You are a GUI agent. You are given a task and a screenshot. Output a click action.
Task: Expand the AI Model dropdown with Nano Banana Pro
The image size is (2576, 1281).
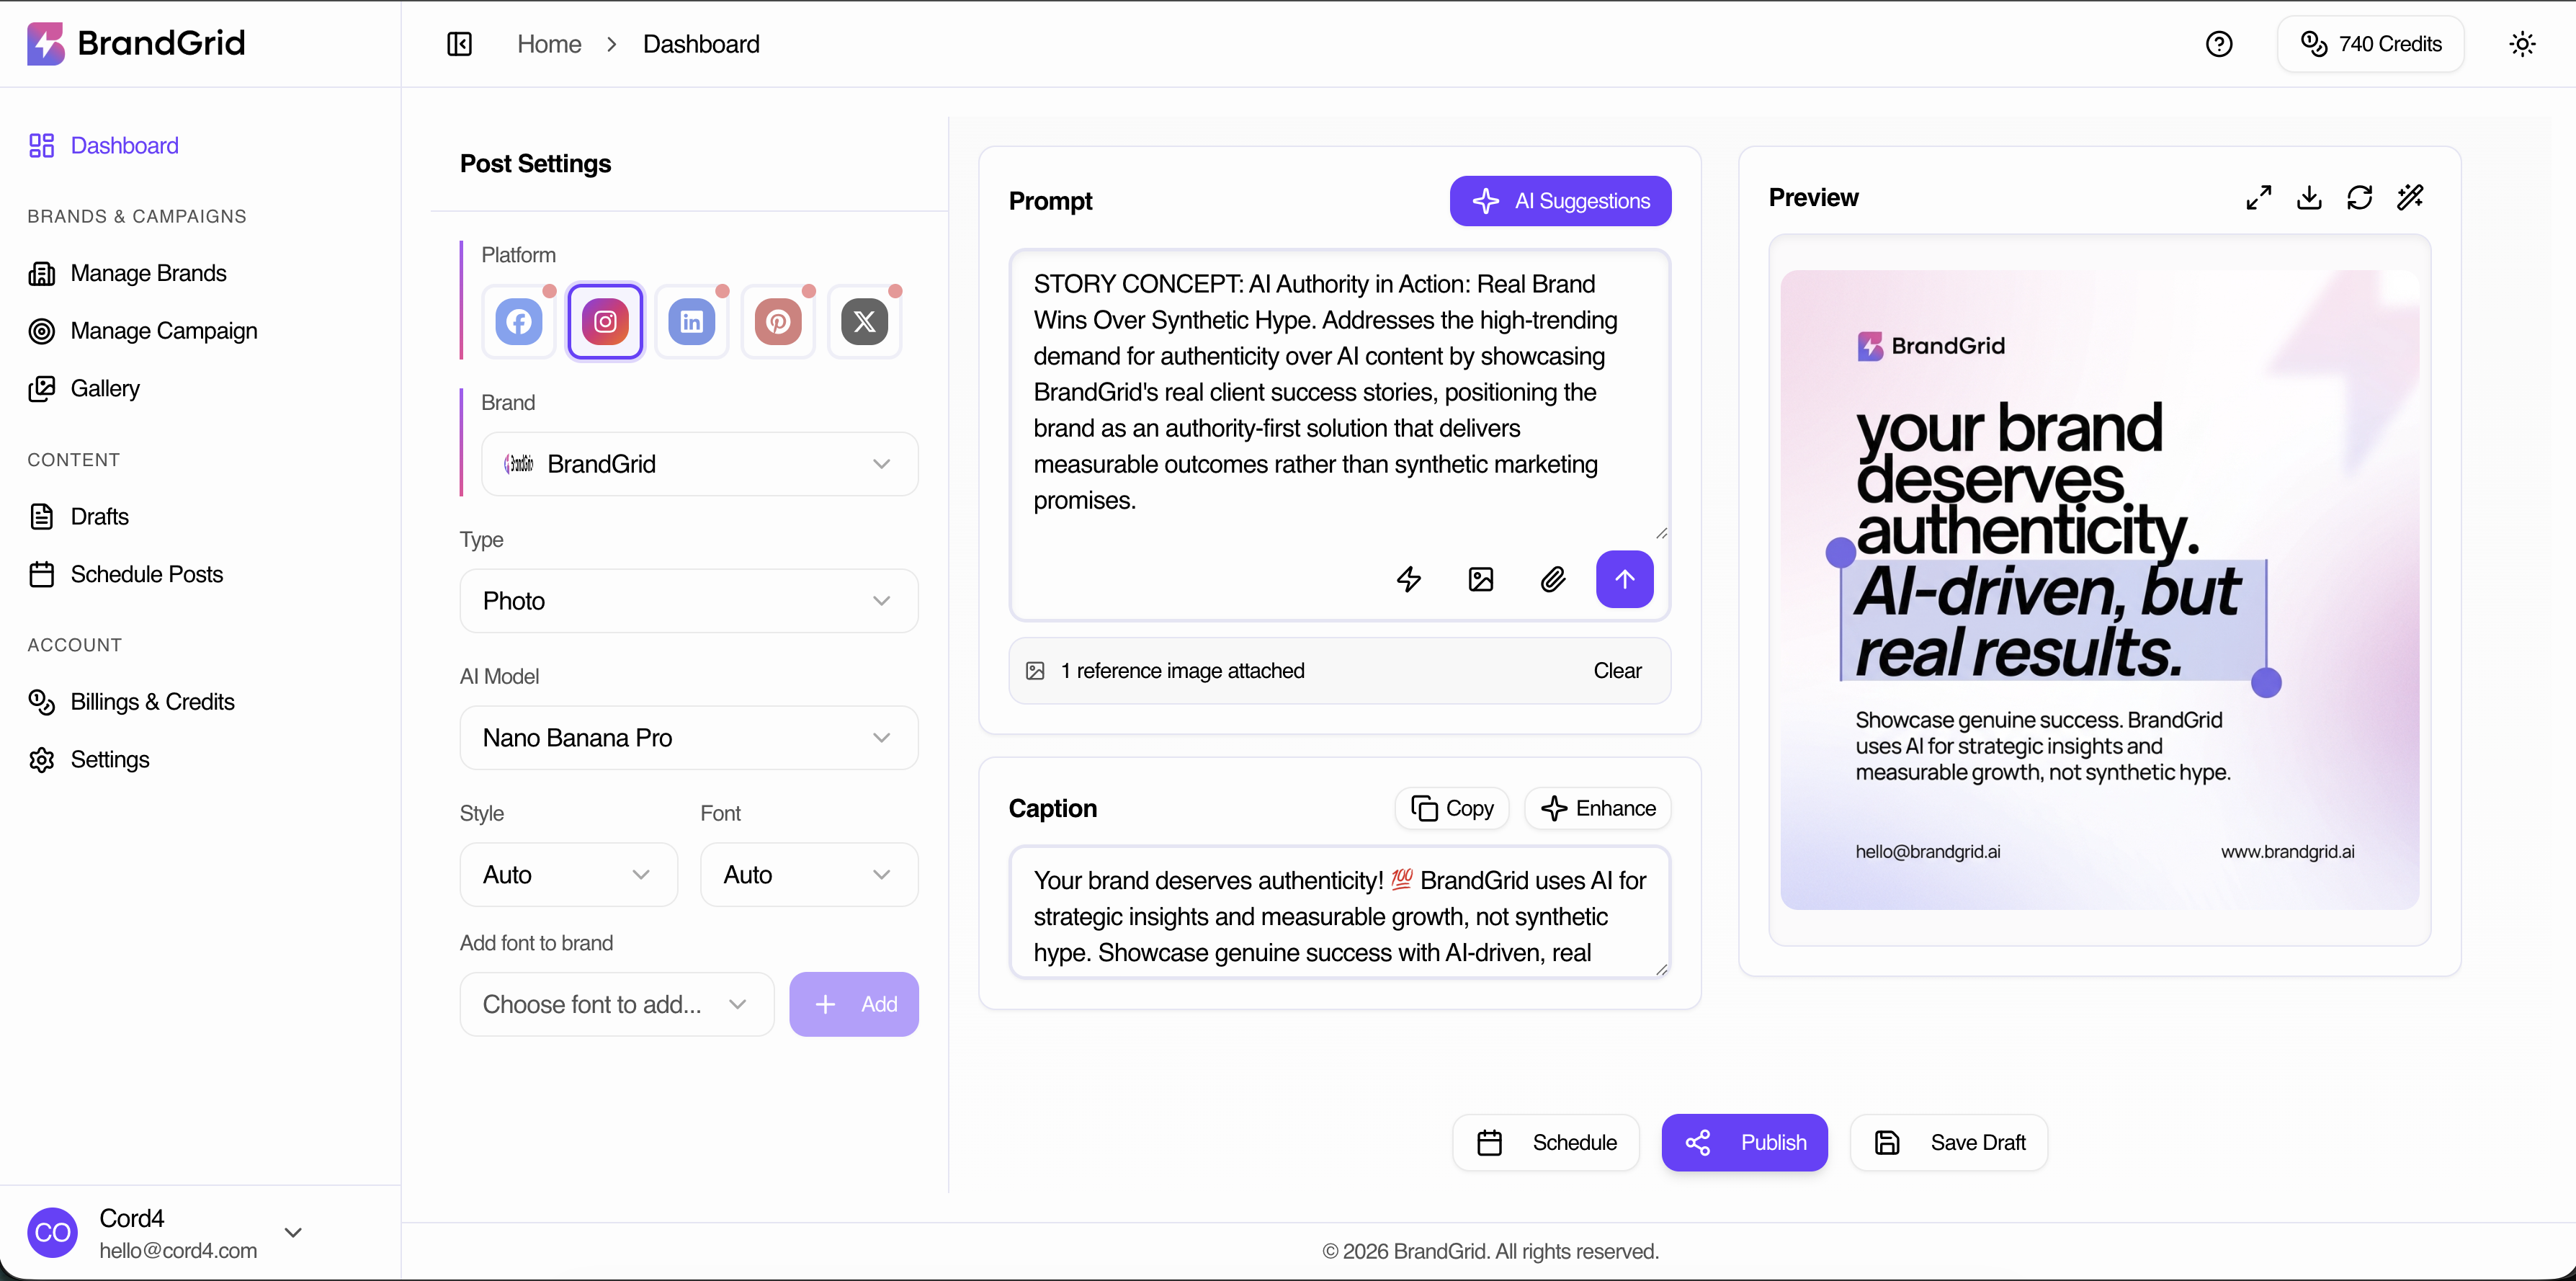[x=688, y=738]
